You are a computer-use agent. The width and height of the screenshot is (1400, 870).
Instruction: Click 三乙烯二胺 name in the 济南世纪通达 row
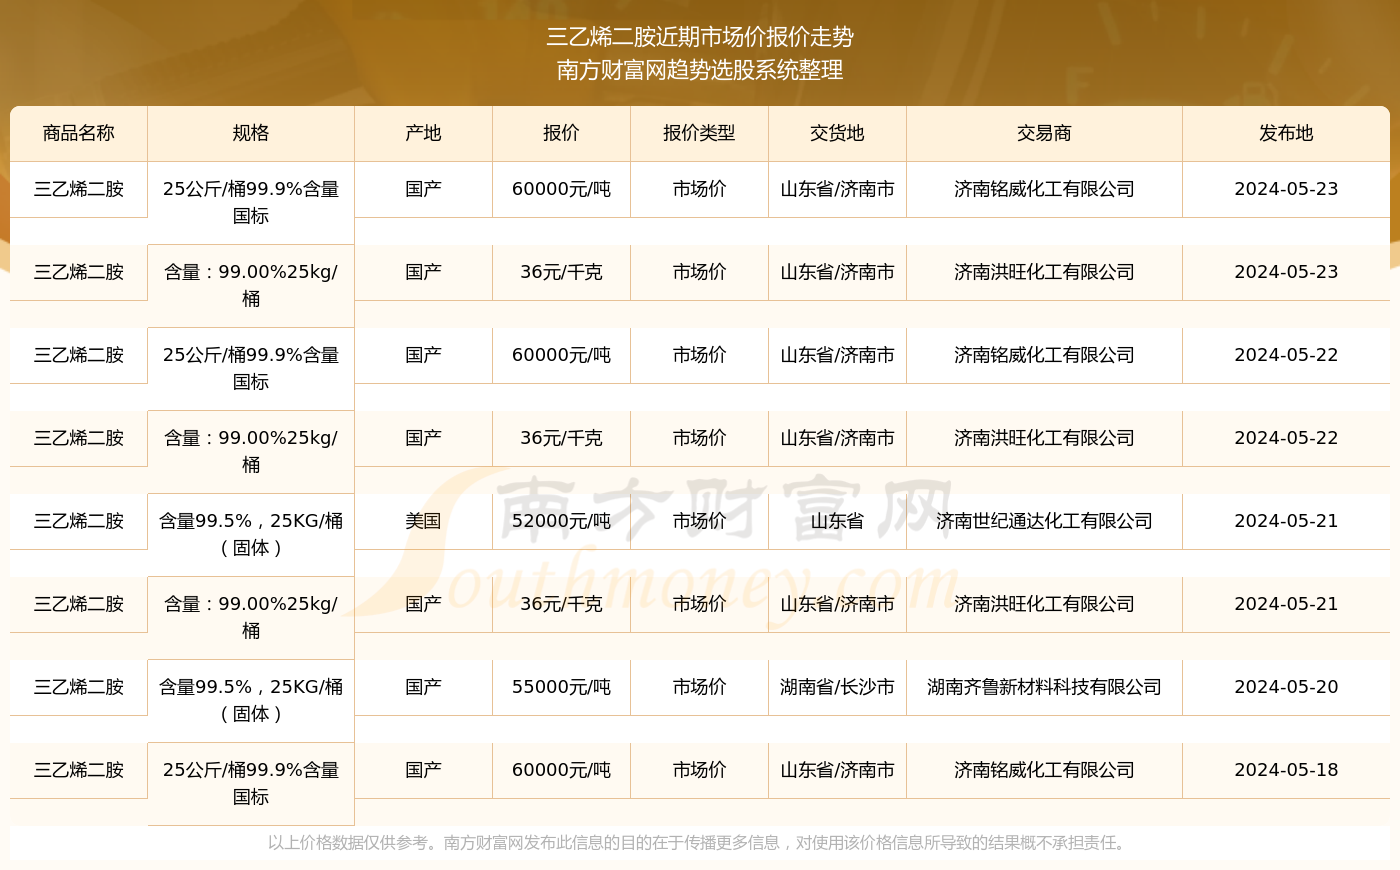point(79,521)
